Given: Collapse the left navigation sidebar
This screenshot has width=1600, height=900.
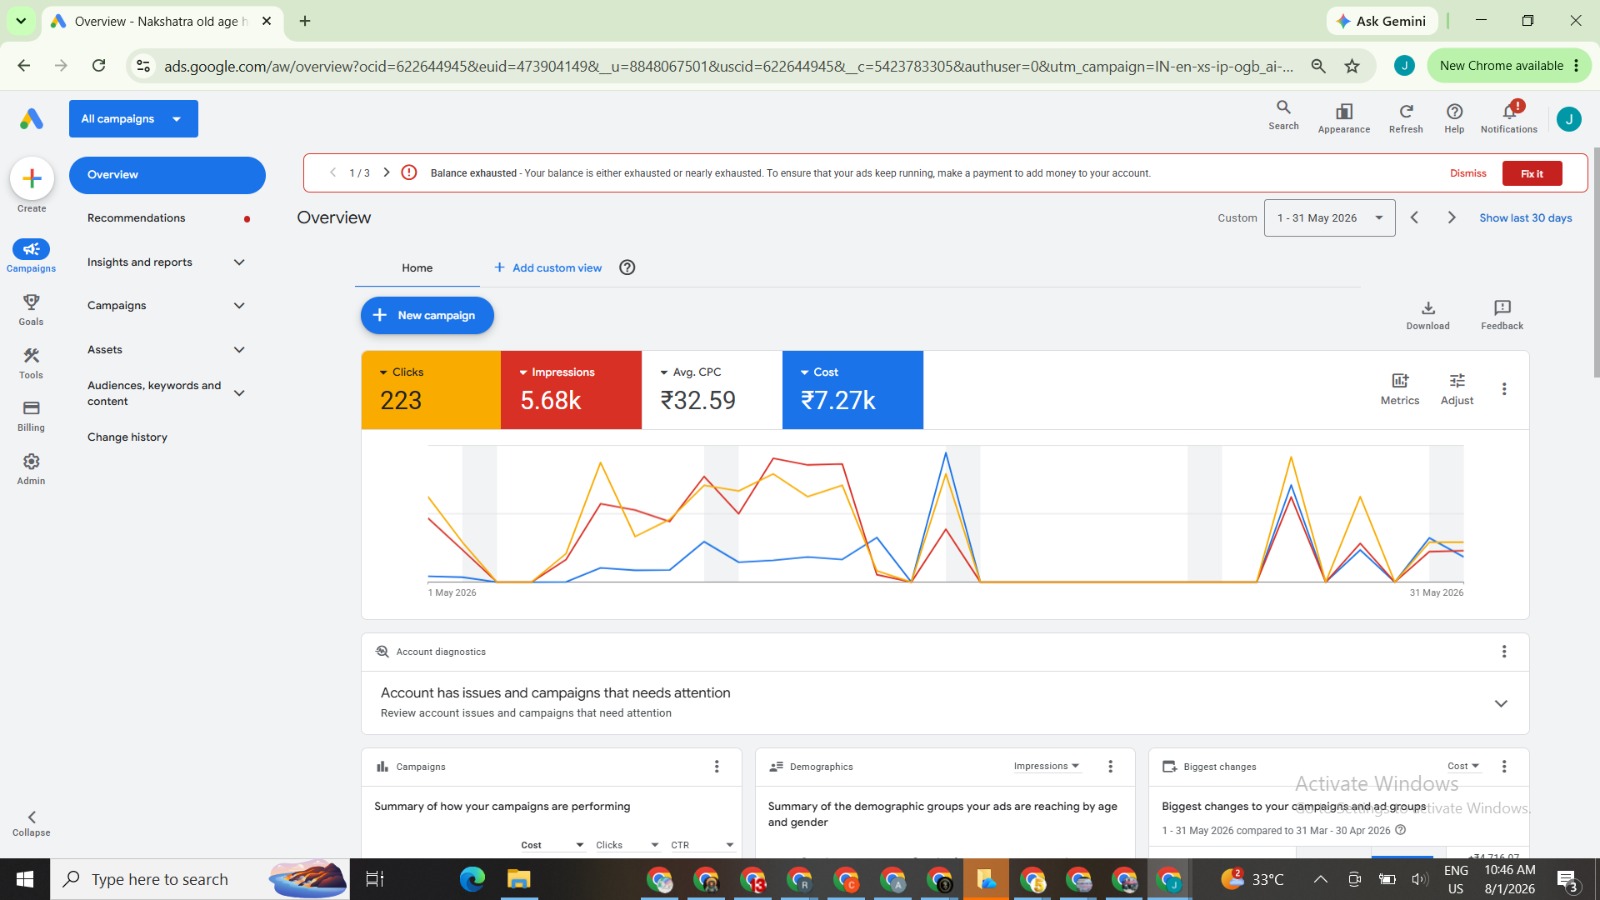Looking at the screenshot, I should point(31,823).
